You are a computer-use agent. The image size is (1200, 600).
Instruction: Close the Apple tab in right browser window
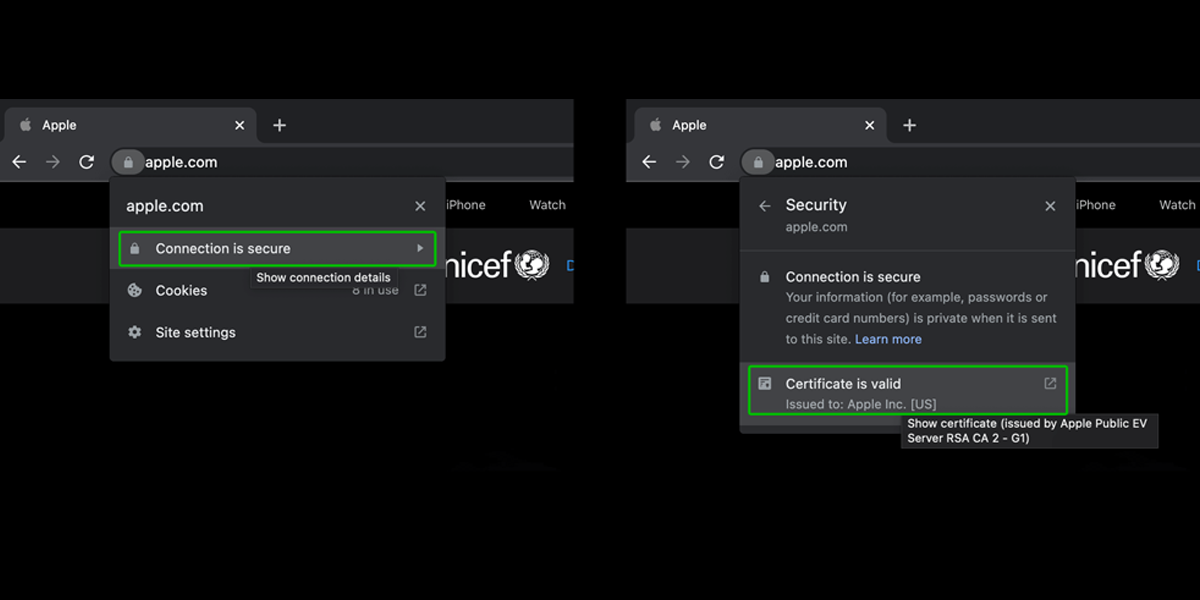tap(869, 125)
